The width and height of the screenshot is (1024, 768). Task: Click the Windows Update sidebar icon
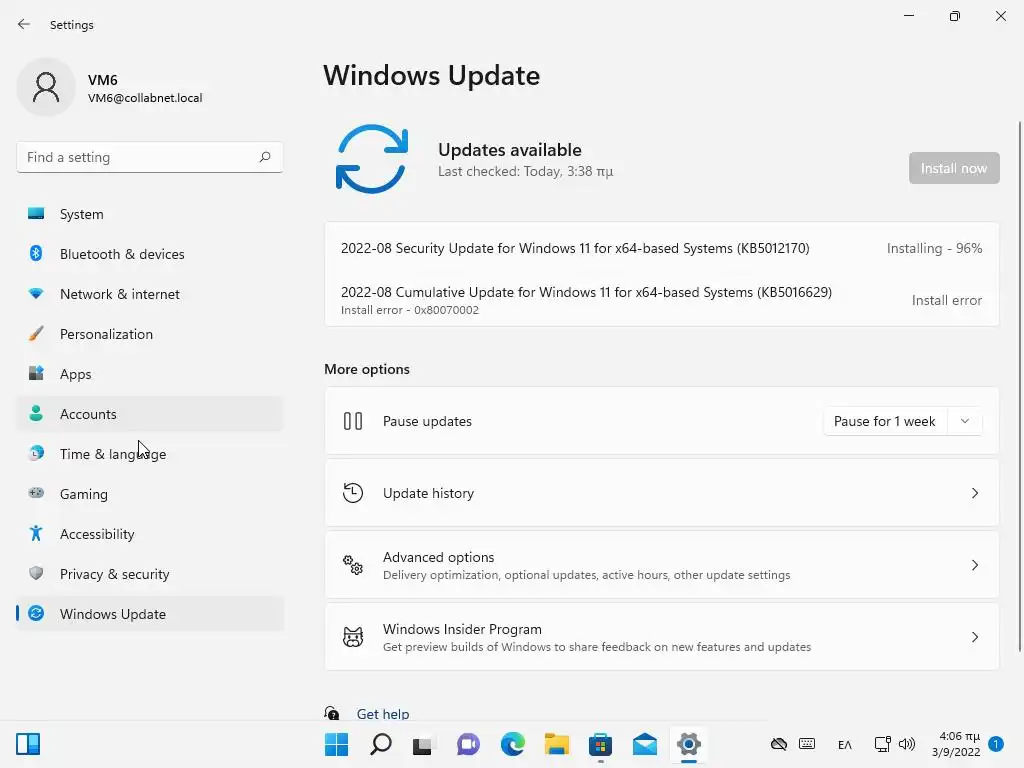(36, 613)
